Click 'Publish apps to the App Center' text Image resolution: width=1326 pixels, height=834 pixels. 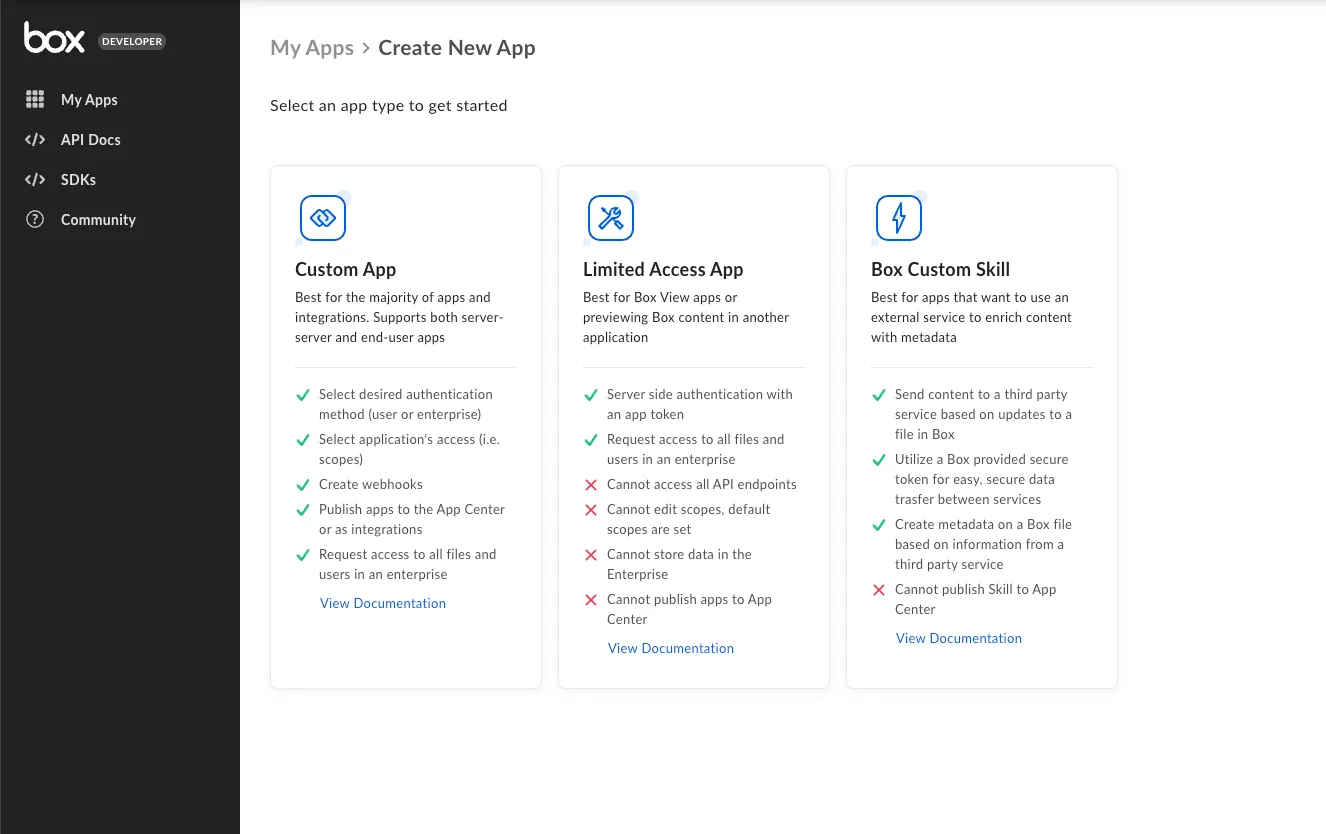tap(412, 519)
